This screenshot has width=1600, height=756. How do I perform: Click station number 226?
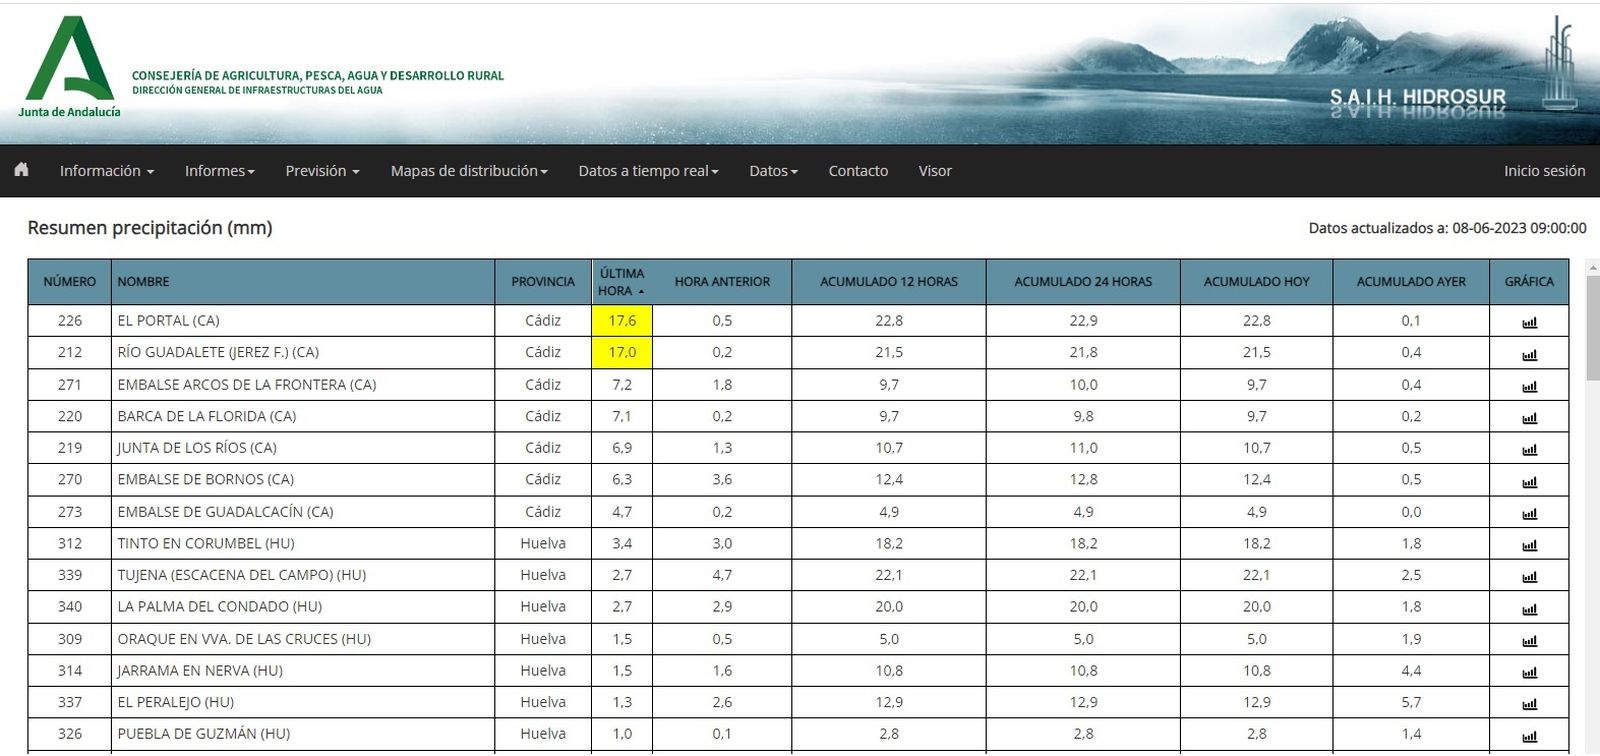(x=70, y=321)
